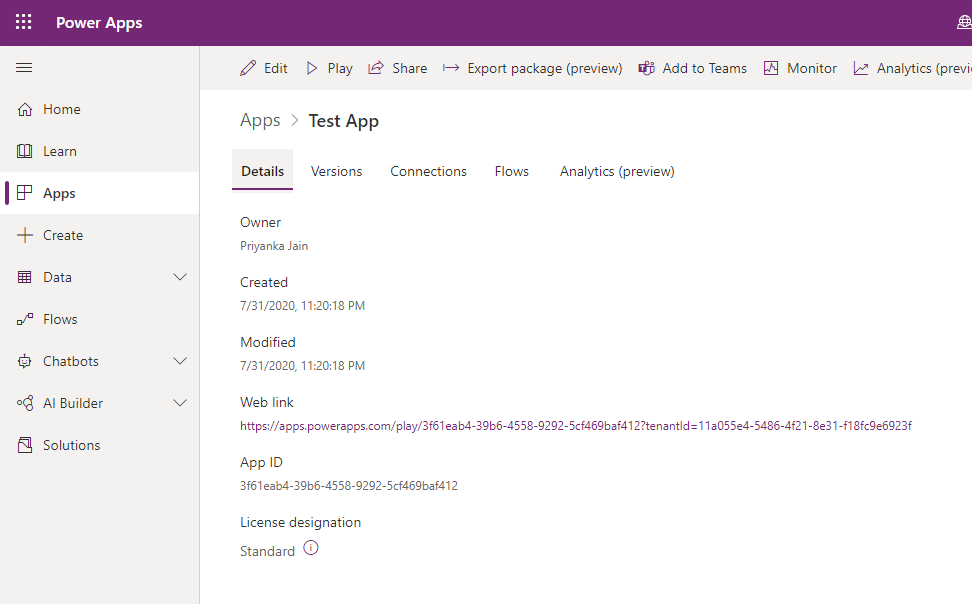Select the Flows tab

(x=511, y=171)
